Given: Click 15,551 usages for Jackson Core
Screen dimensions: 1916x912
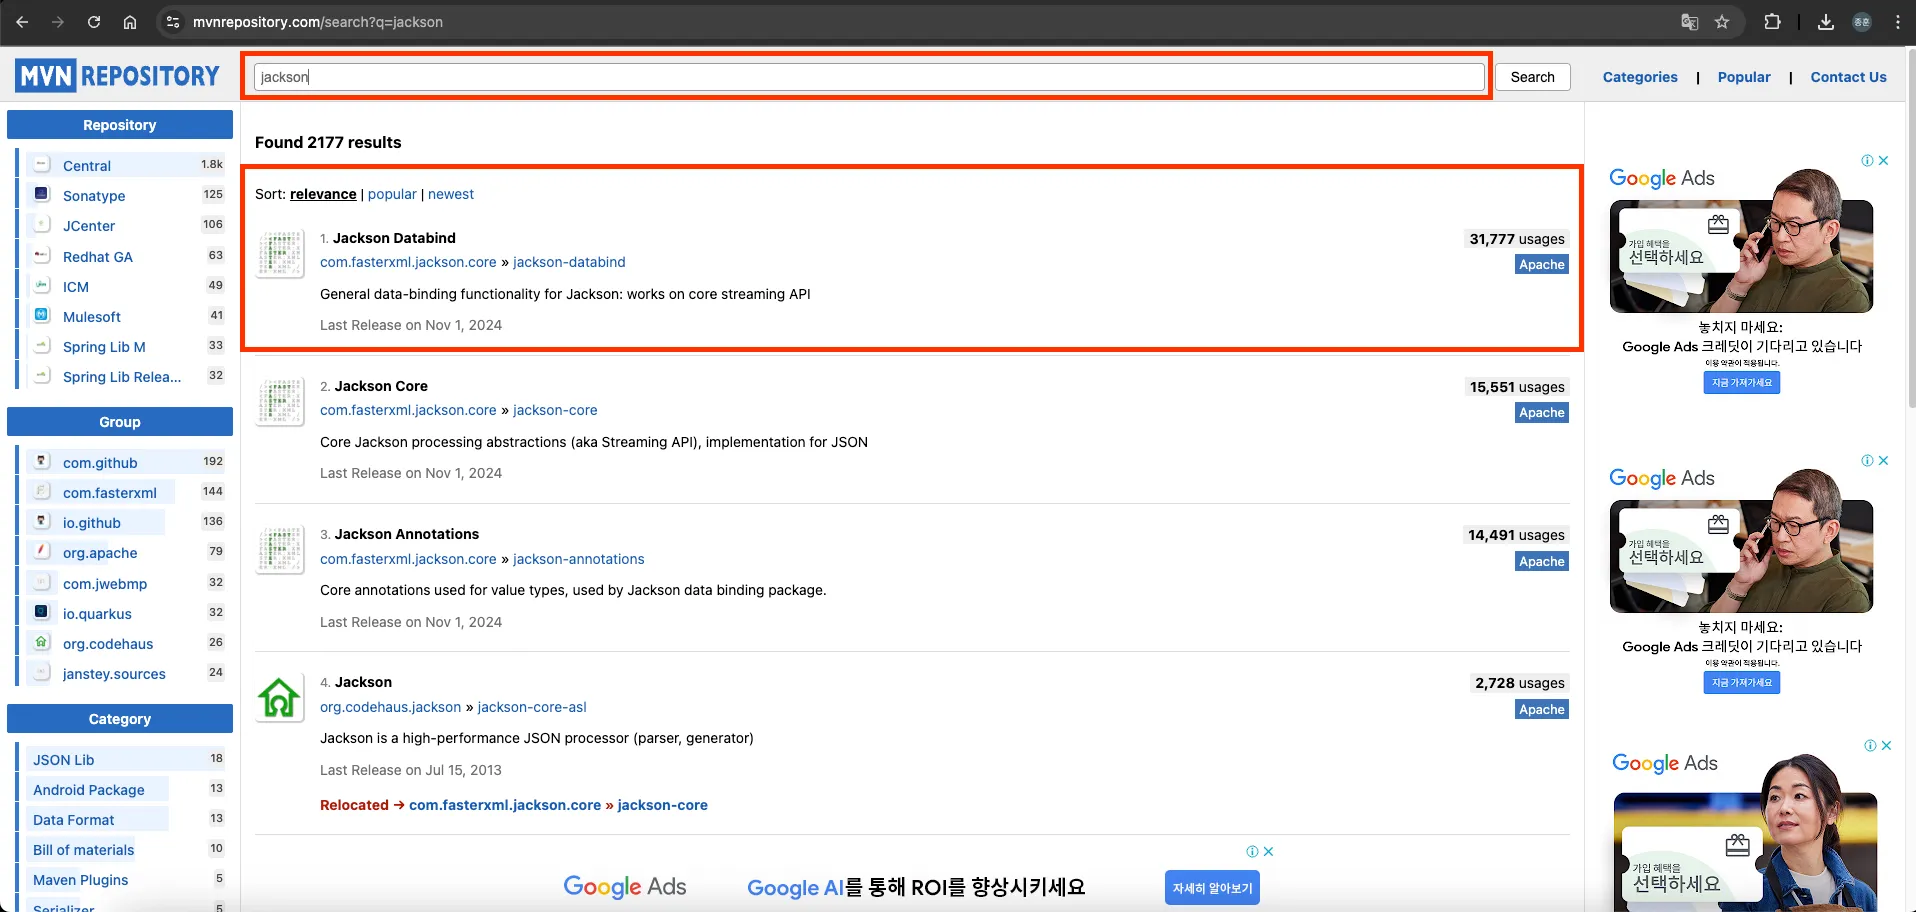Looking at the screenshot, I should (x=1517, y=387).
